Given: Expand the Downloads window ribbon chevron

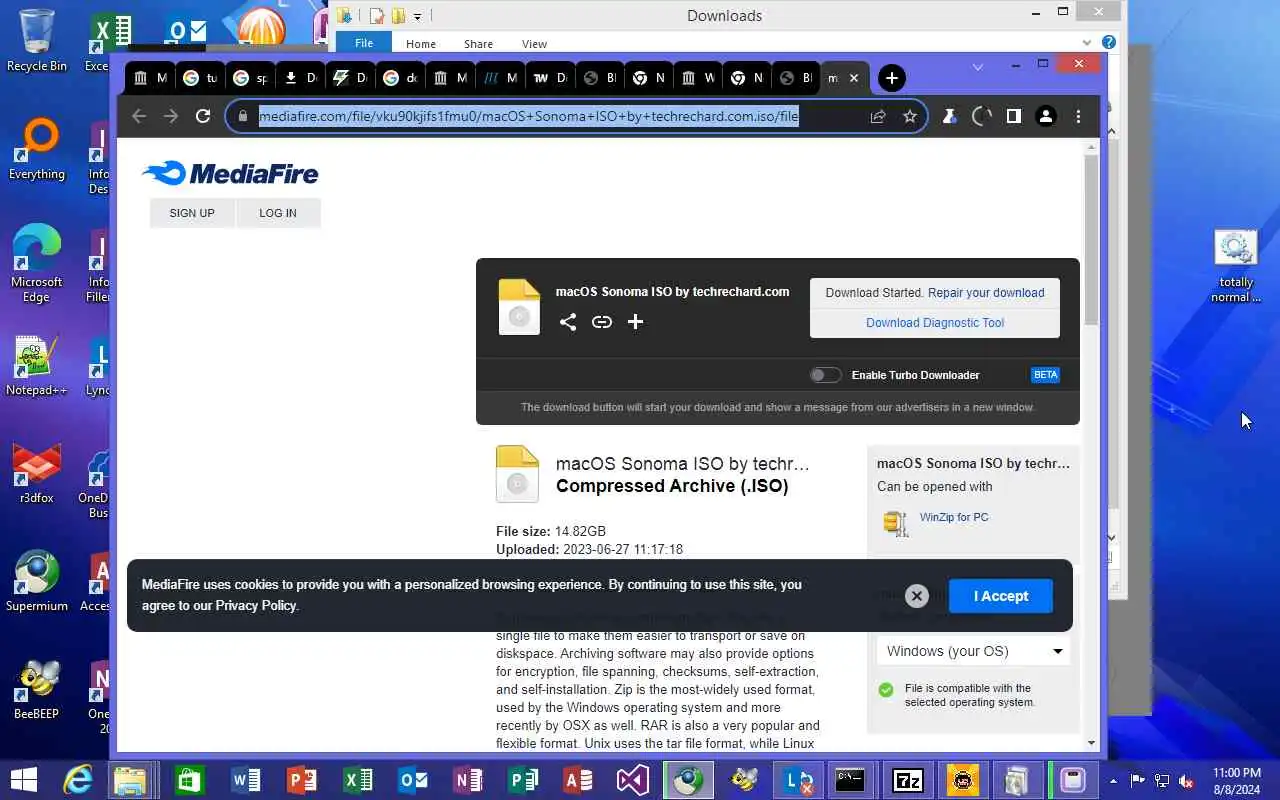Looking at the screenshot, I should point(1087,42).
